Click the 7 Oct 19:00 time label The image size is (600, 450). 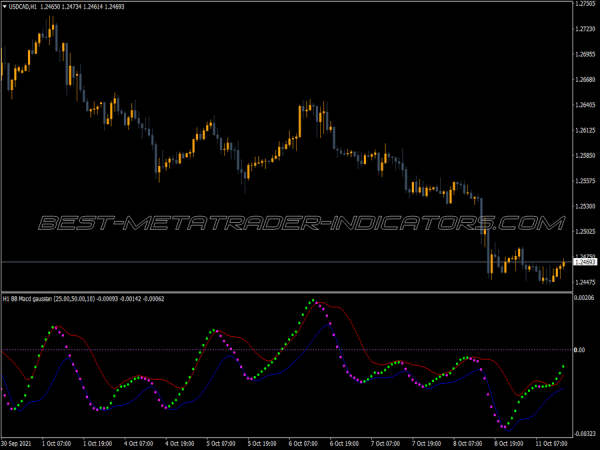coord(426,444)
